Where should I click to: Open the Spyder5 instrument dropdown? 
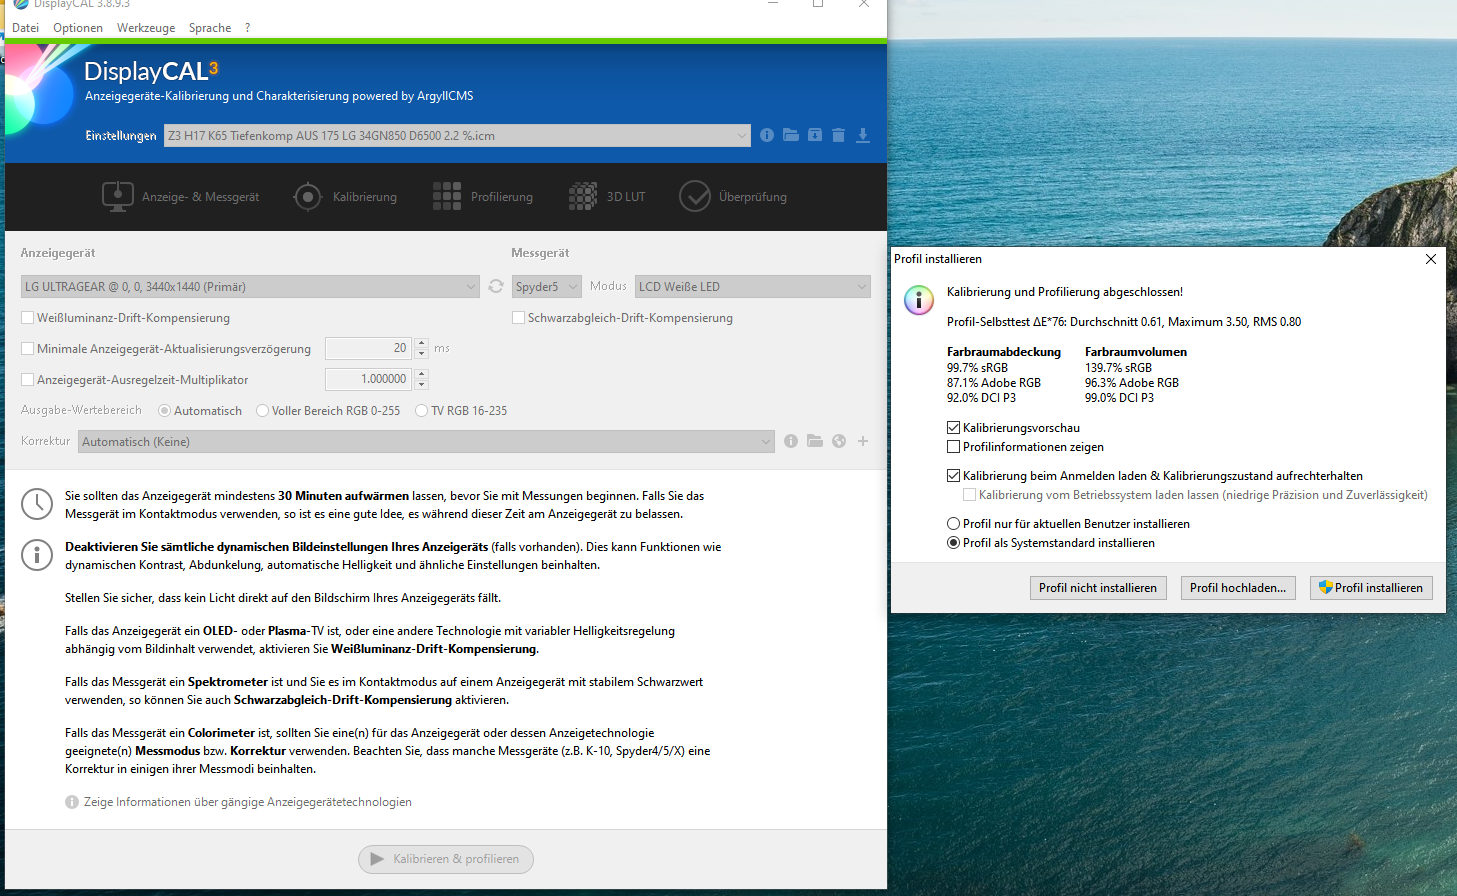547,286
